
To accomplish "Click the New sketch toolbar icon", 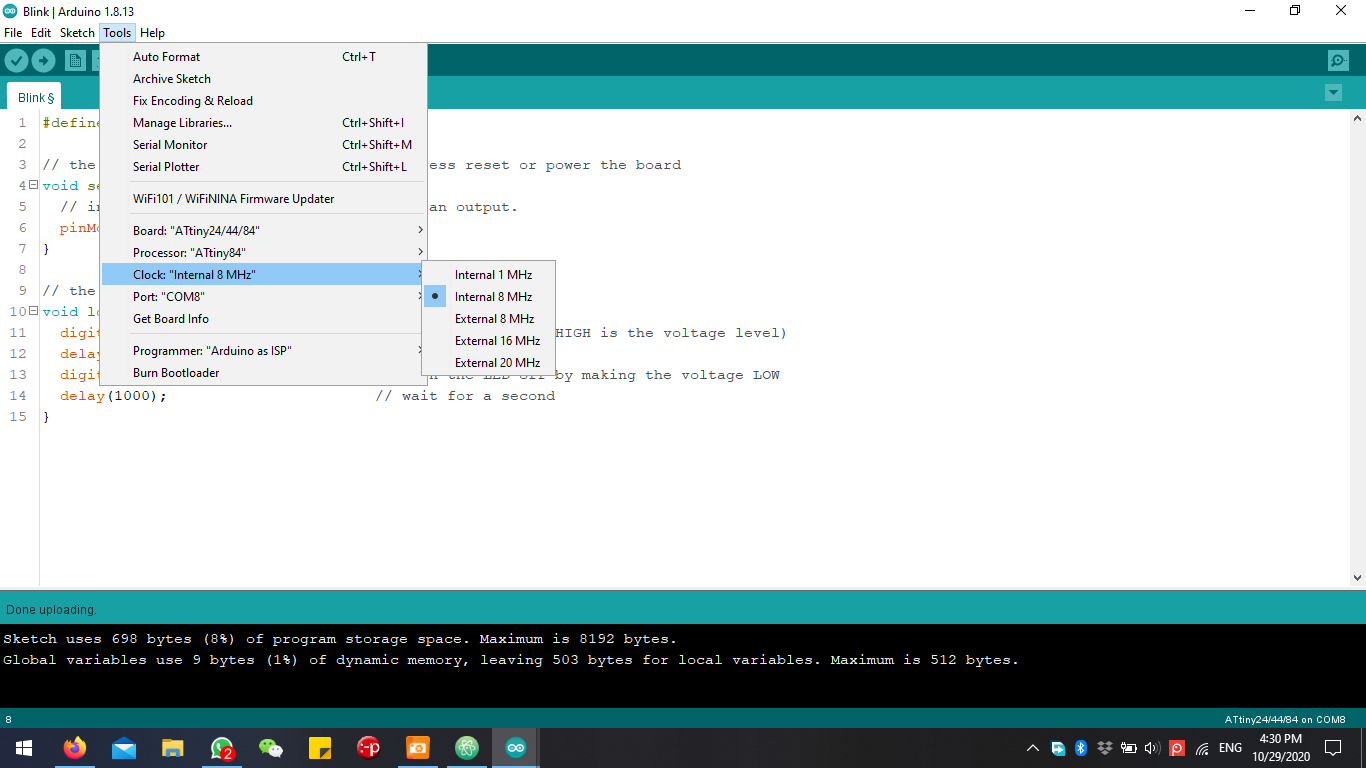I will (x=75, y=61).
